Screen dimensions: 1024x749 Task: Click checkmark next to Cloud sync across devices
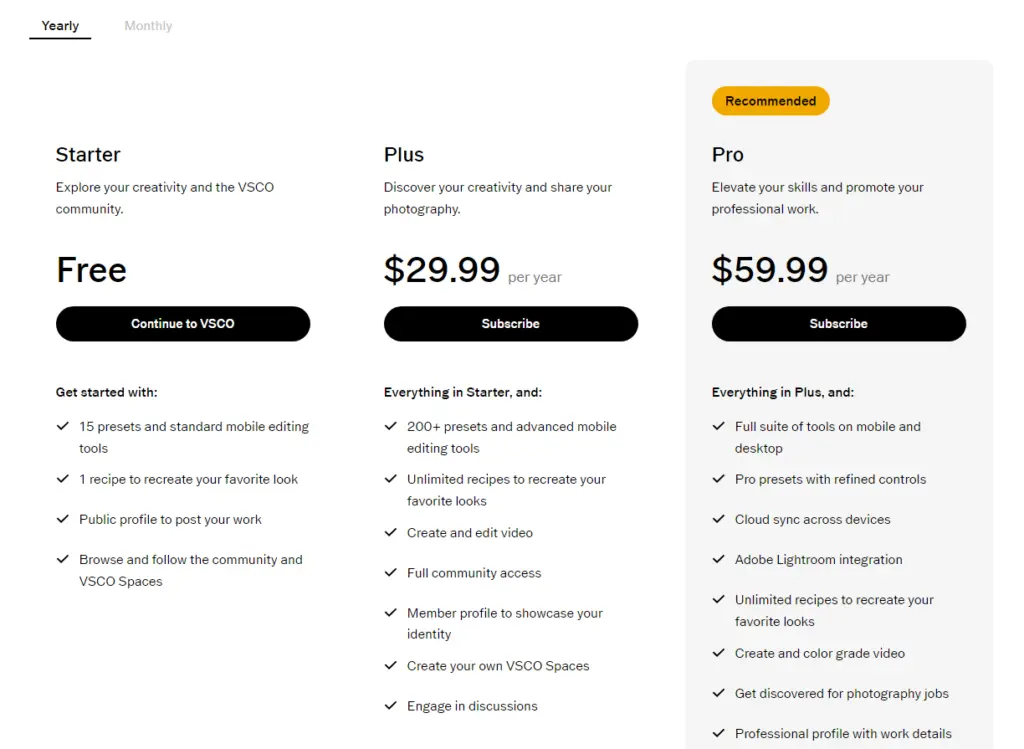pos(718,519)
